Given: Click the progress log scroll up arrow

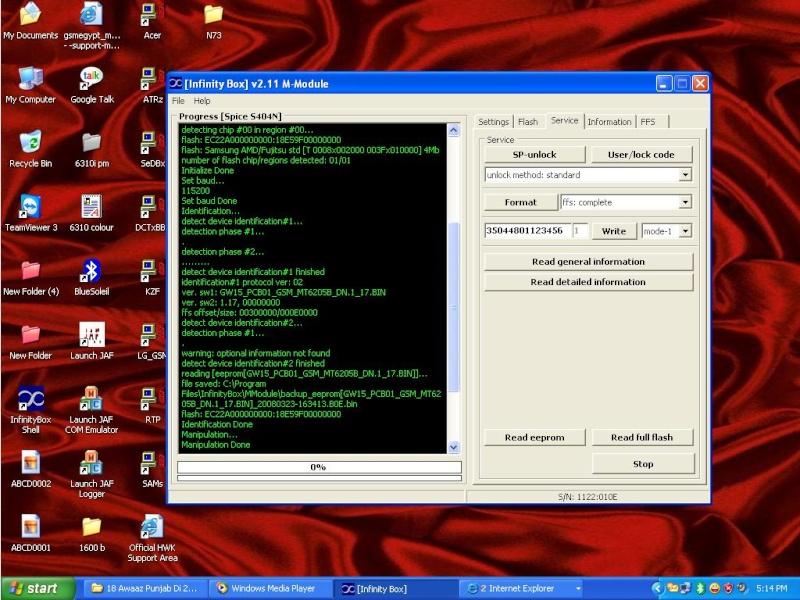Looking at the screenshot, I should click(x=453, y=130).
